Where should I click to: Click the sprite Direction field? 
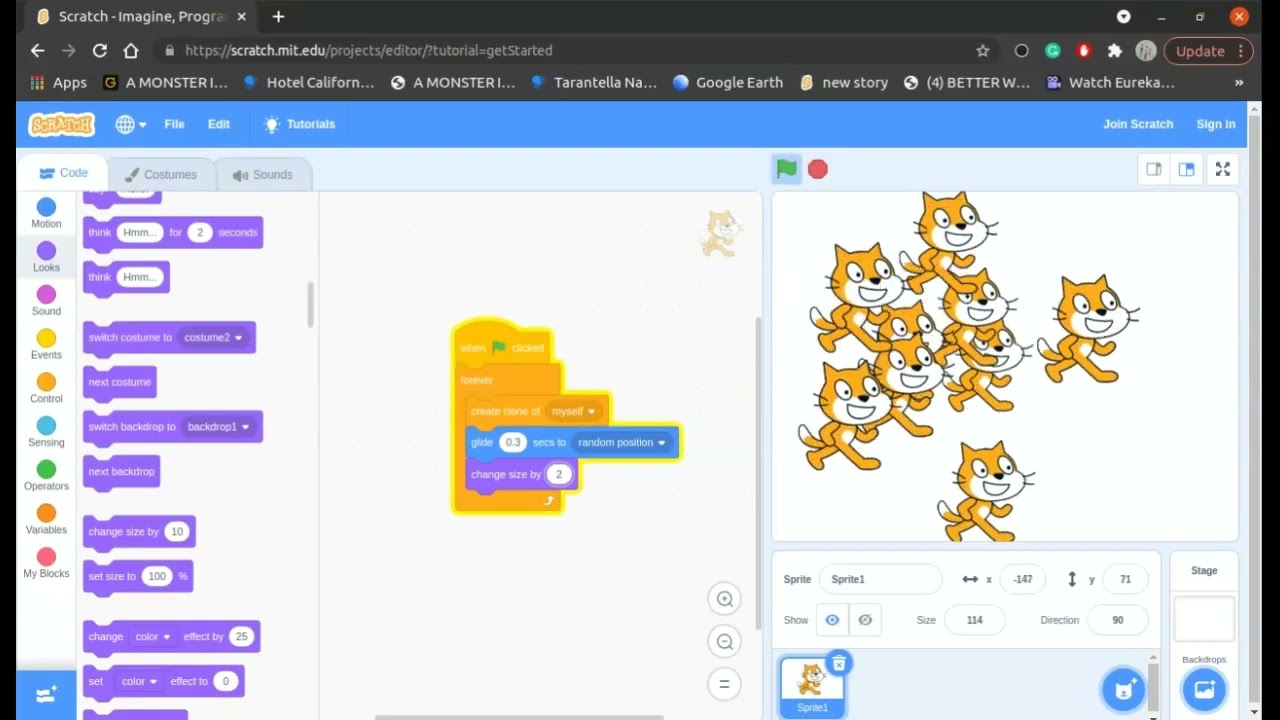tap(1117, 620)
